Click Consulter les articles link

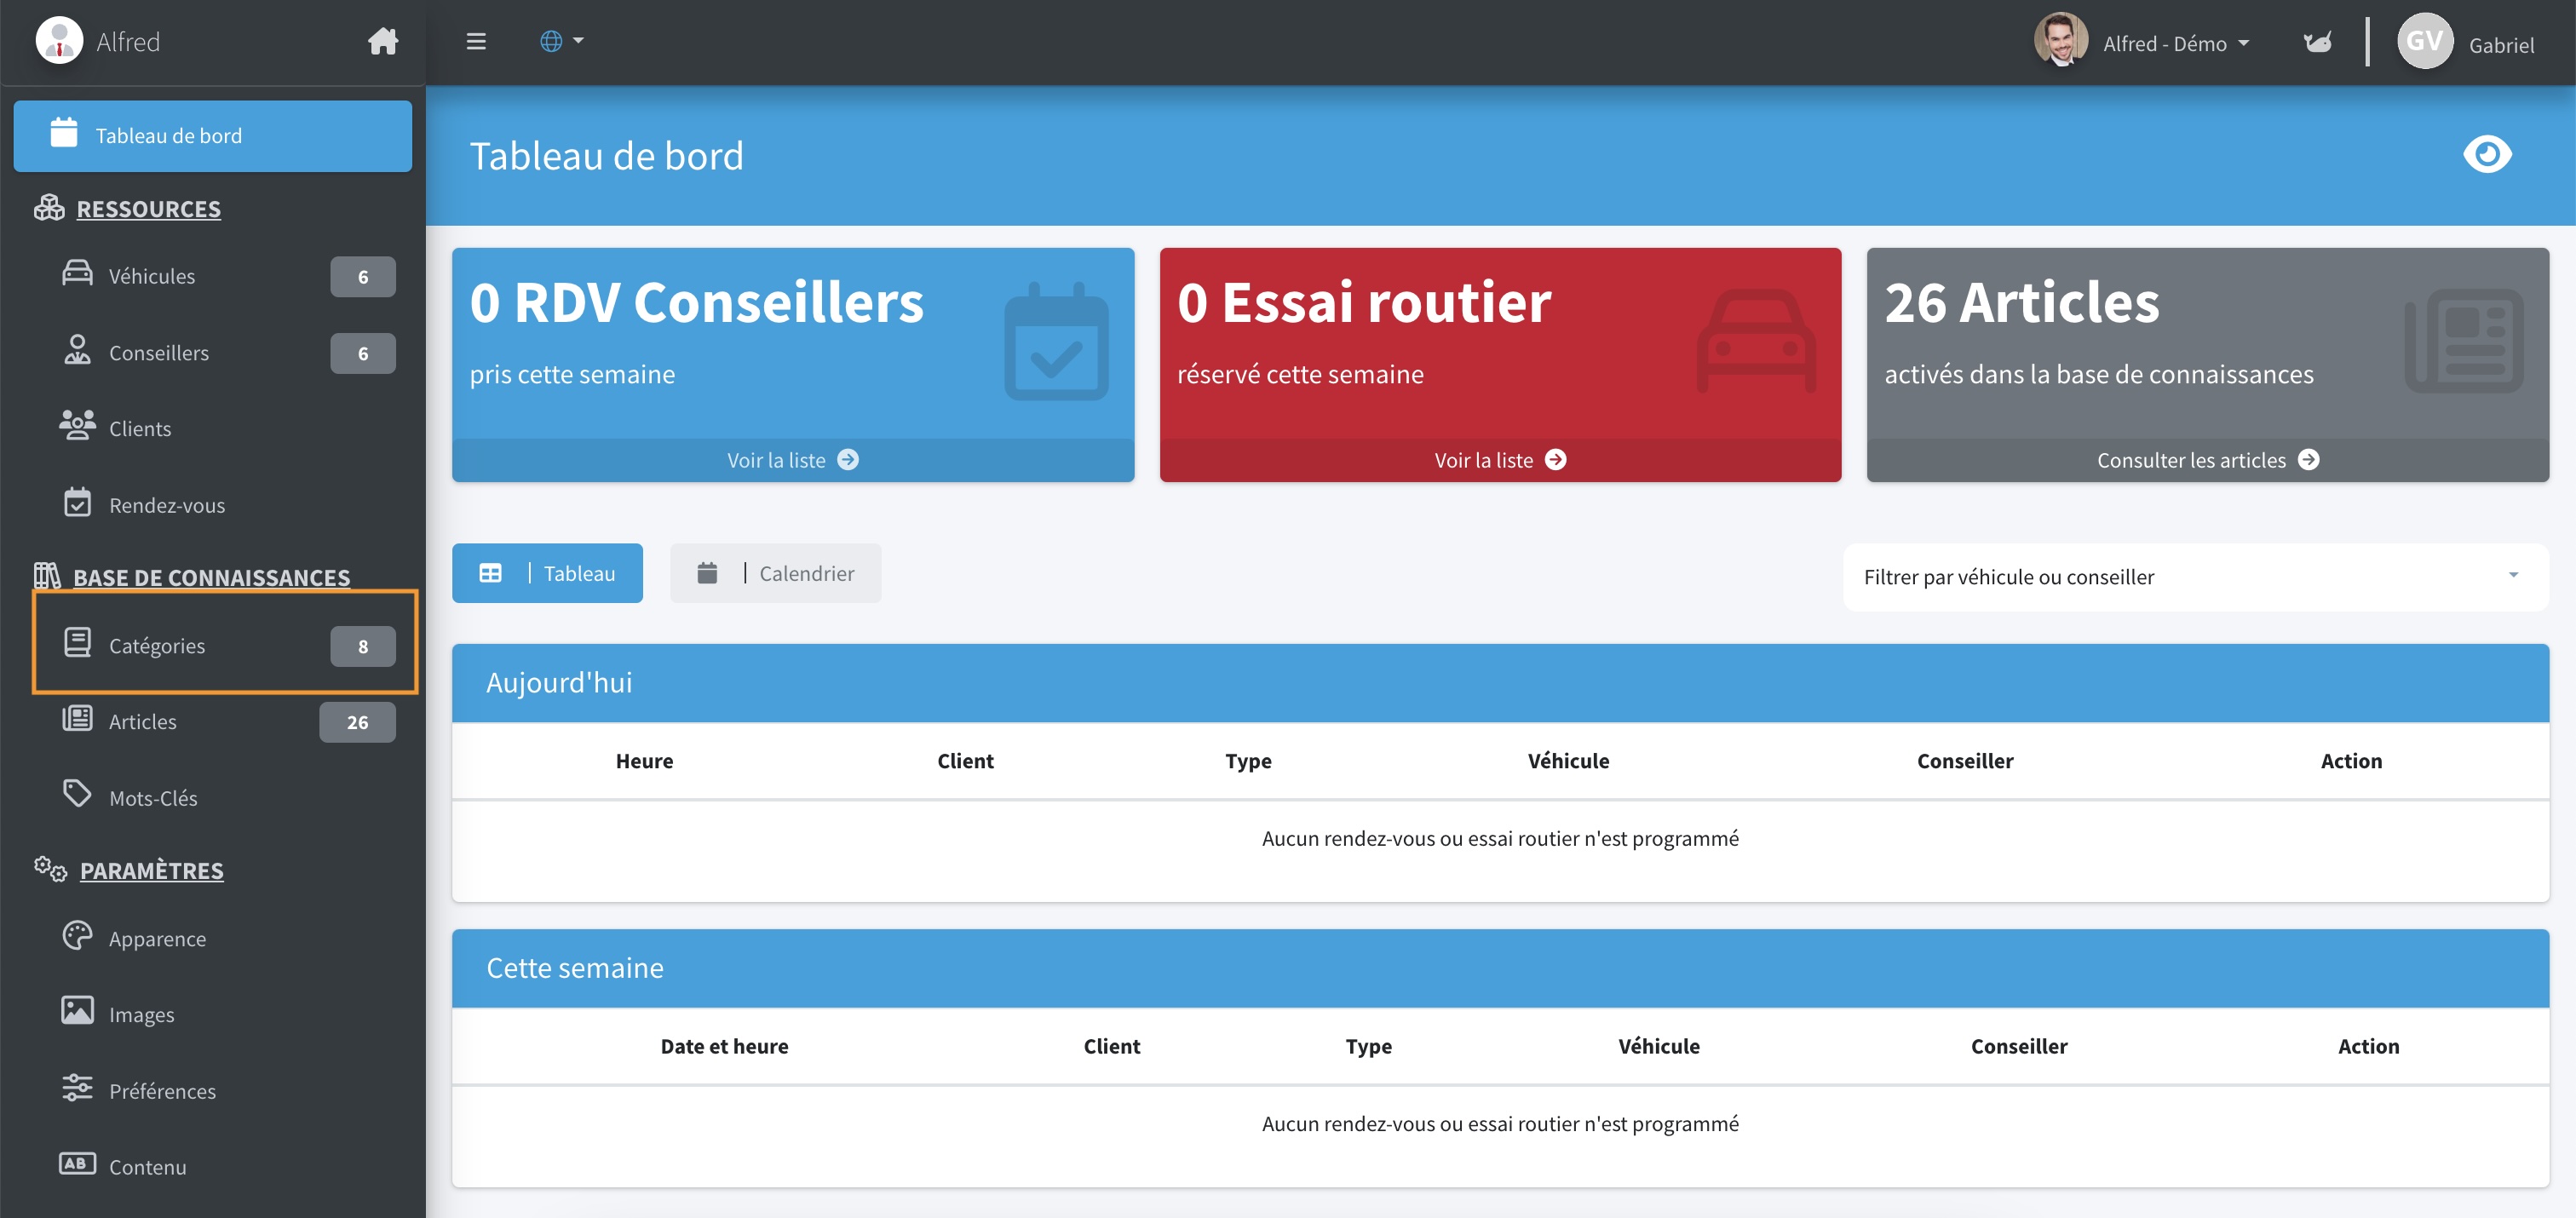click(x=2207, y=461)
